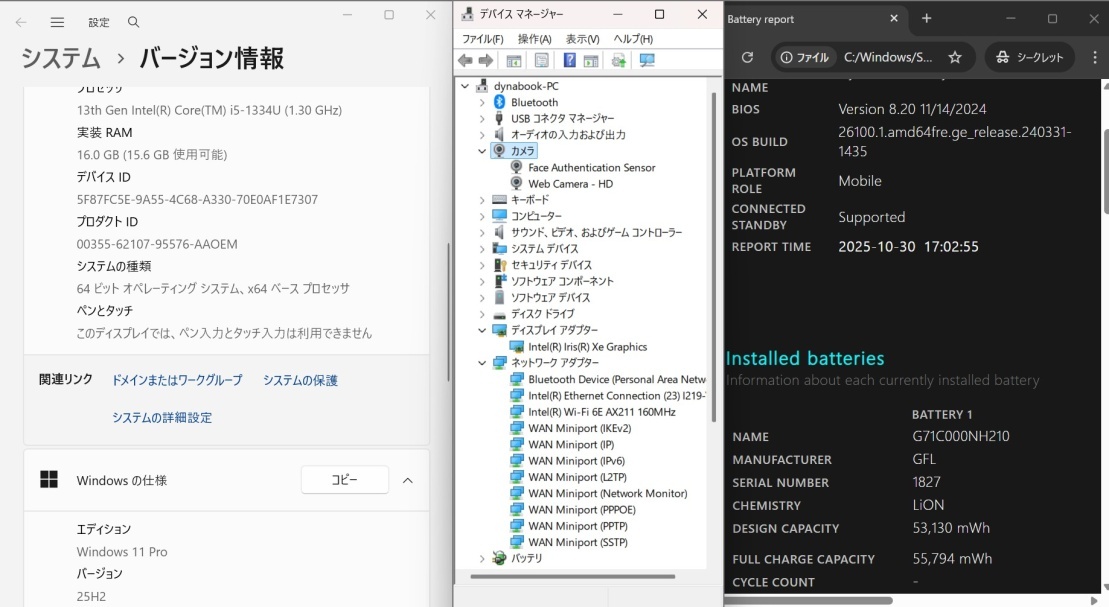Click the コピー button in Windows の仕様

[344, 480]
